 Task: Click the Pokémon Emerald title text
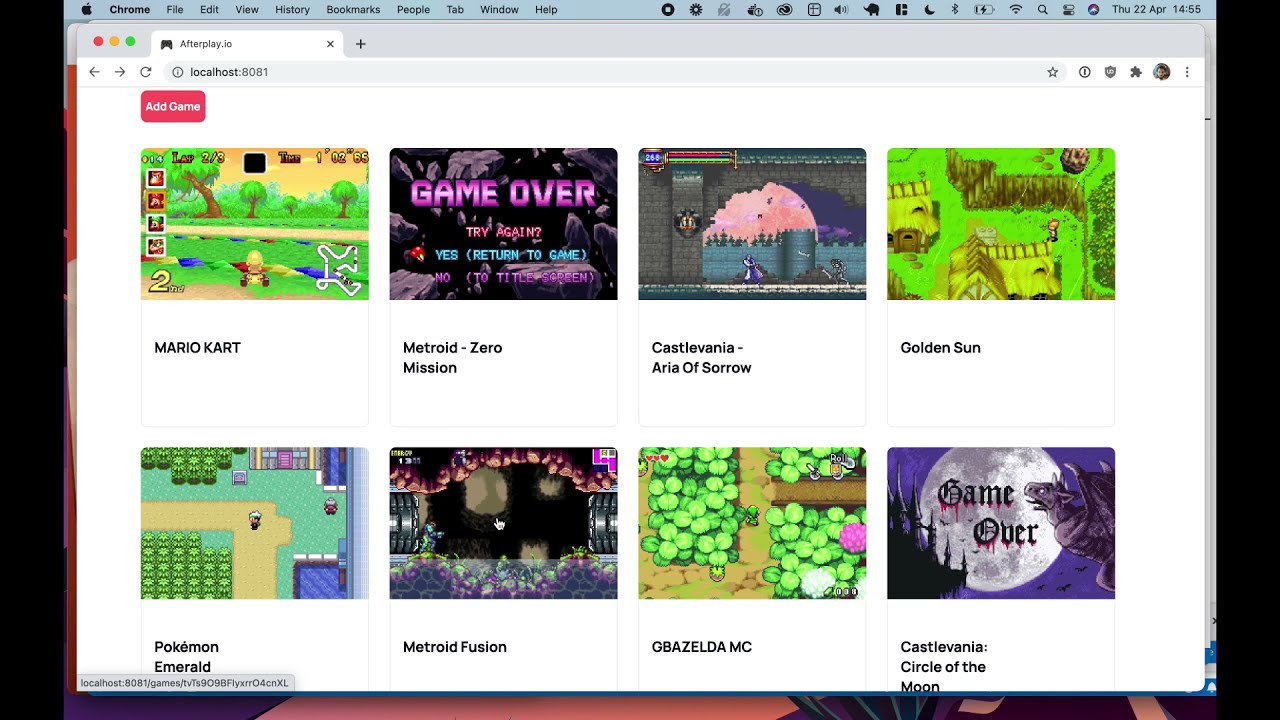pyautogui.click(x=186, y=657)
